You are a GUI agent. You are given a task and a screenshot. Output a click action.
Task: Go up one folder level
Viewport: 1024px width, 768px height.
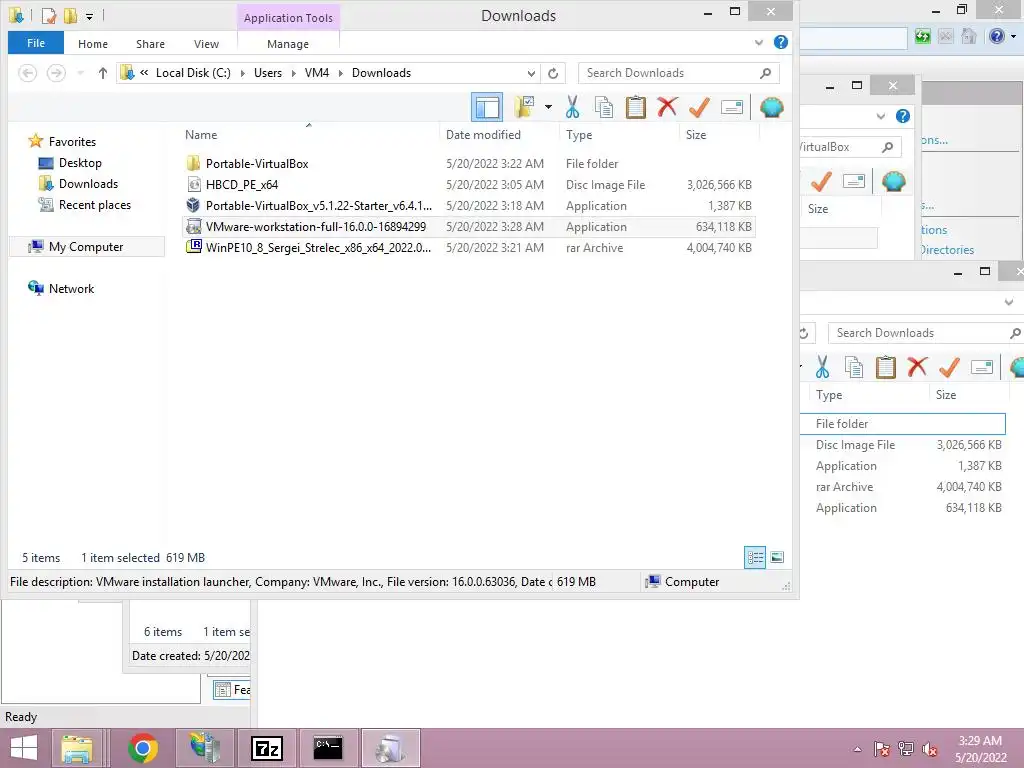tap(103, 73)
